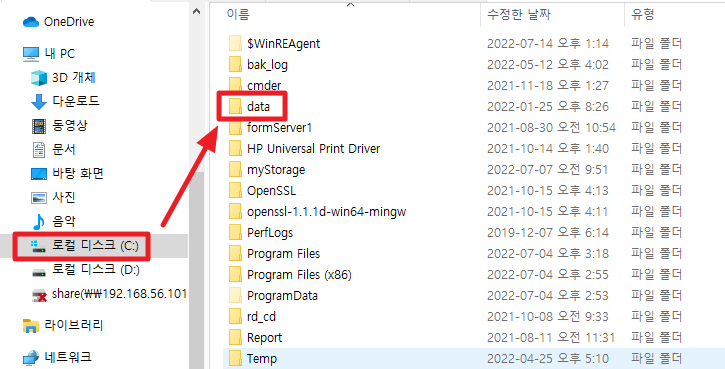
Task: Click the data folder icon
Action: tap(235, 107)
